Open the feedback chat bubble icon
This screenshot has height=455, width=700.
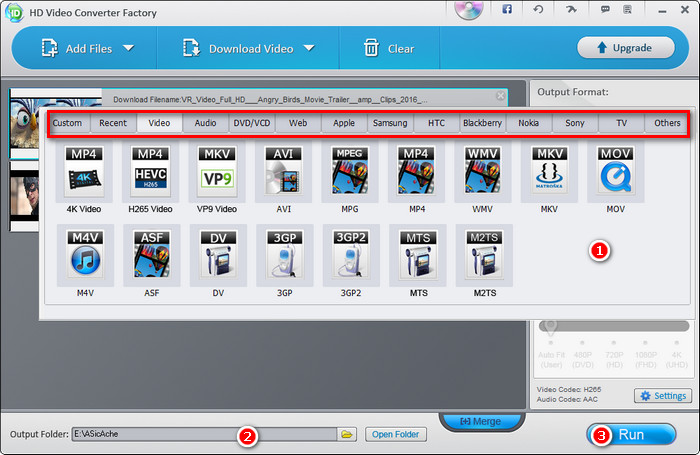point(605,9)
